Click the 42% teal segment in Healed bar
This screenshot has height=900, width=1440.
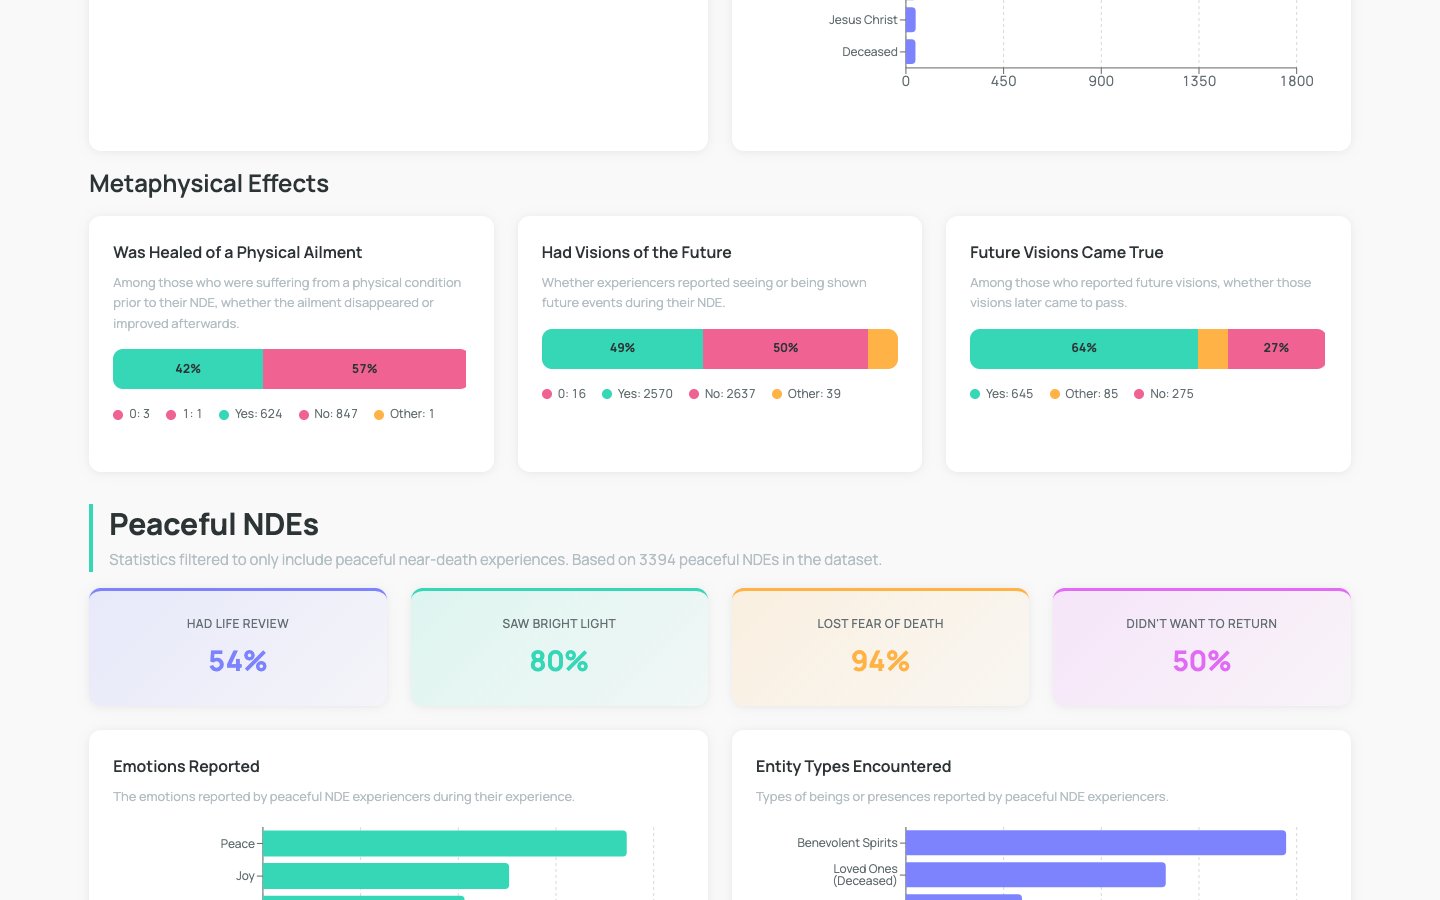(188, 369)
